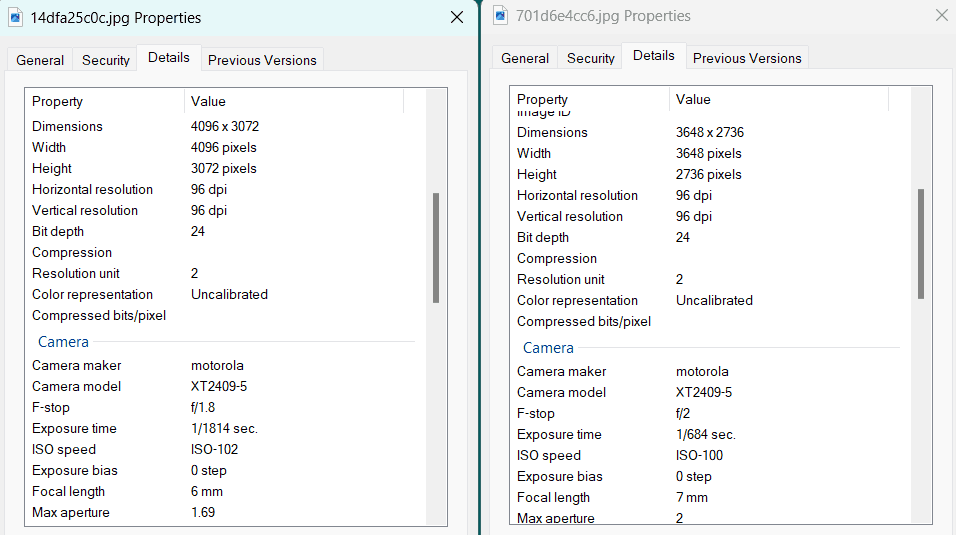This screenshot has width=956, height=535.
Task: Select the Camera section heading in 701d6e4cc6.jpg window
Action: tap(548, 348)
